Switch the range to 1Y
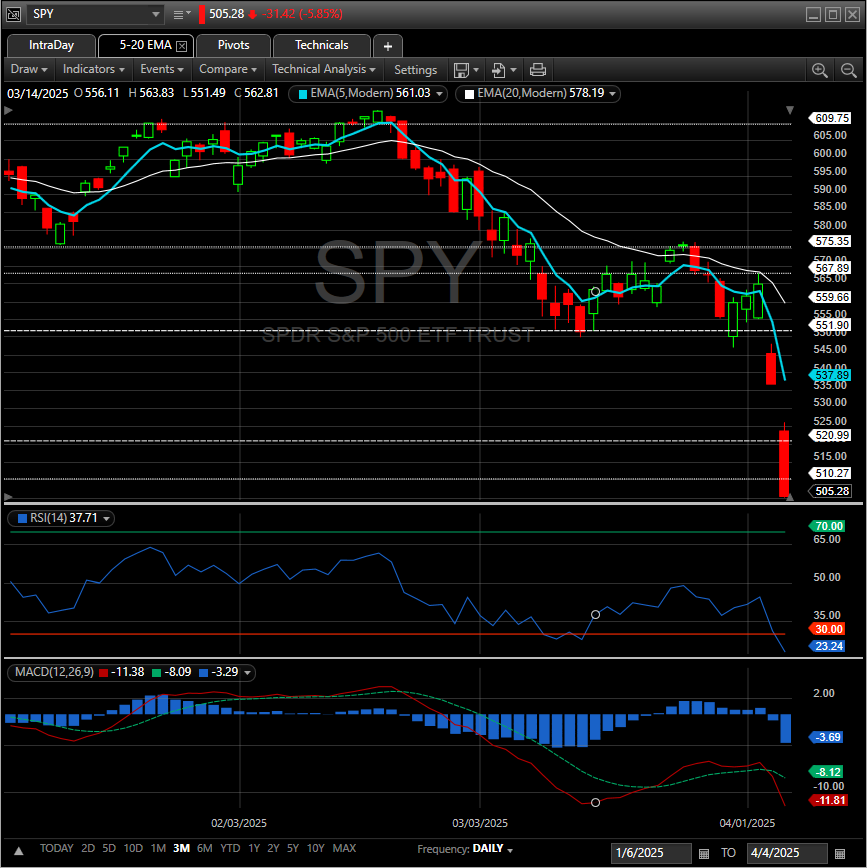The image size is (867, 868). click(x=254, y=848)
